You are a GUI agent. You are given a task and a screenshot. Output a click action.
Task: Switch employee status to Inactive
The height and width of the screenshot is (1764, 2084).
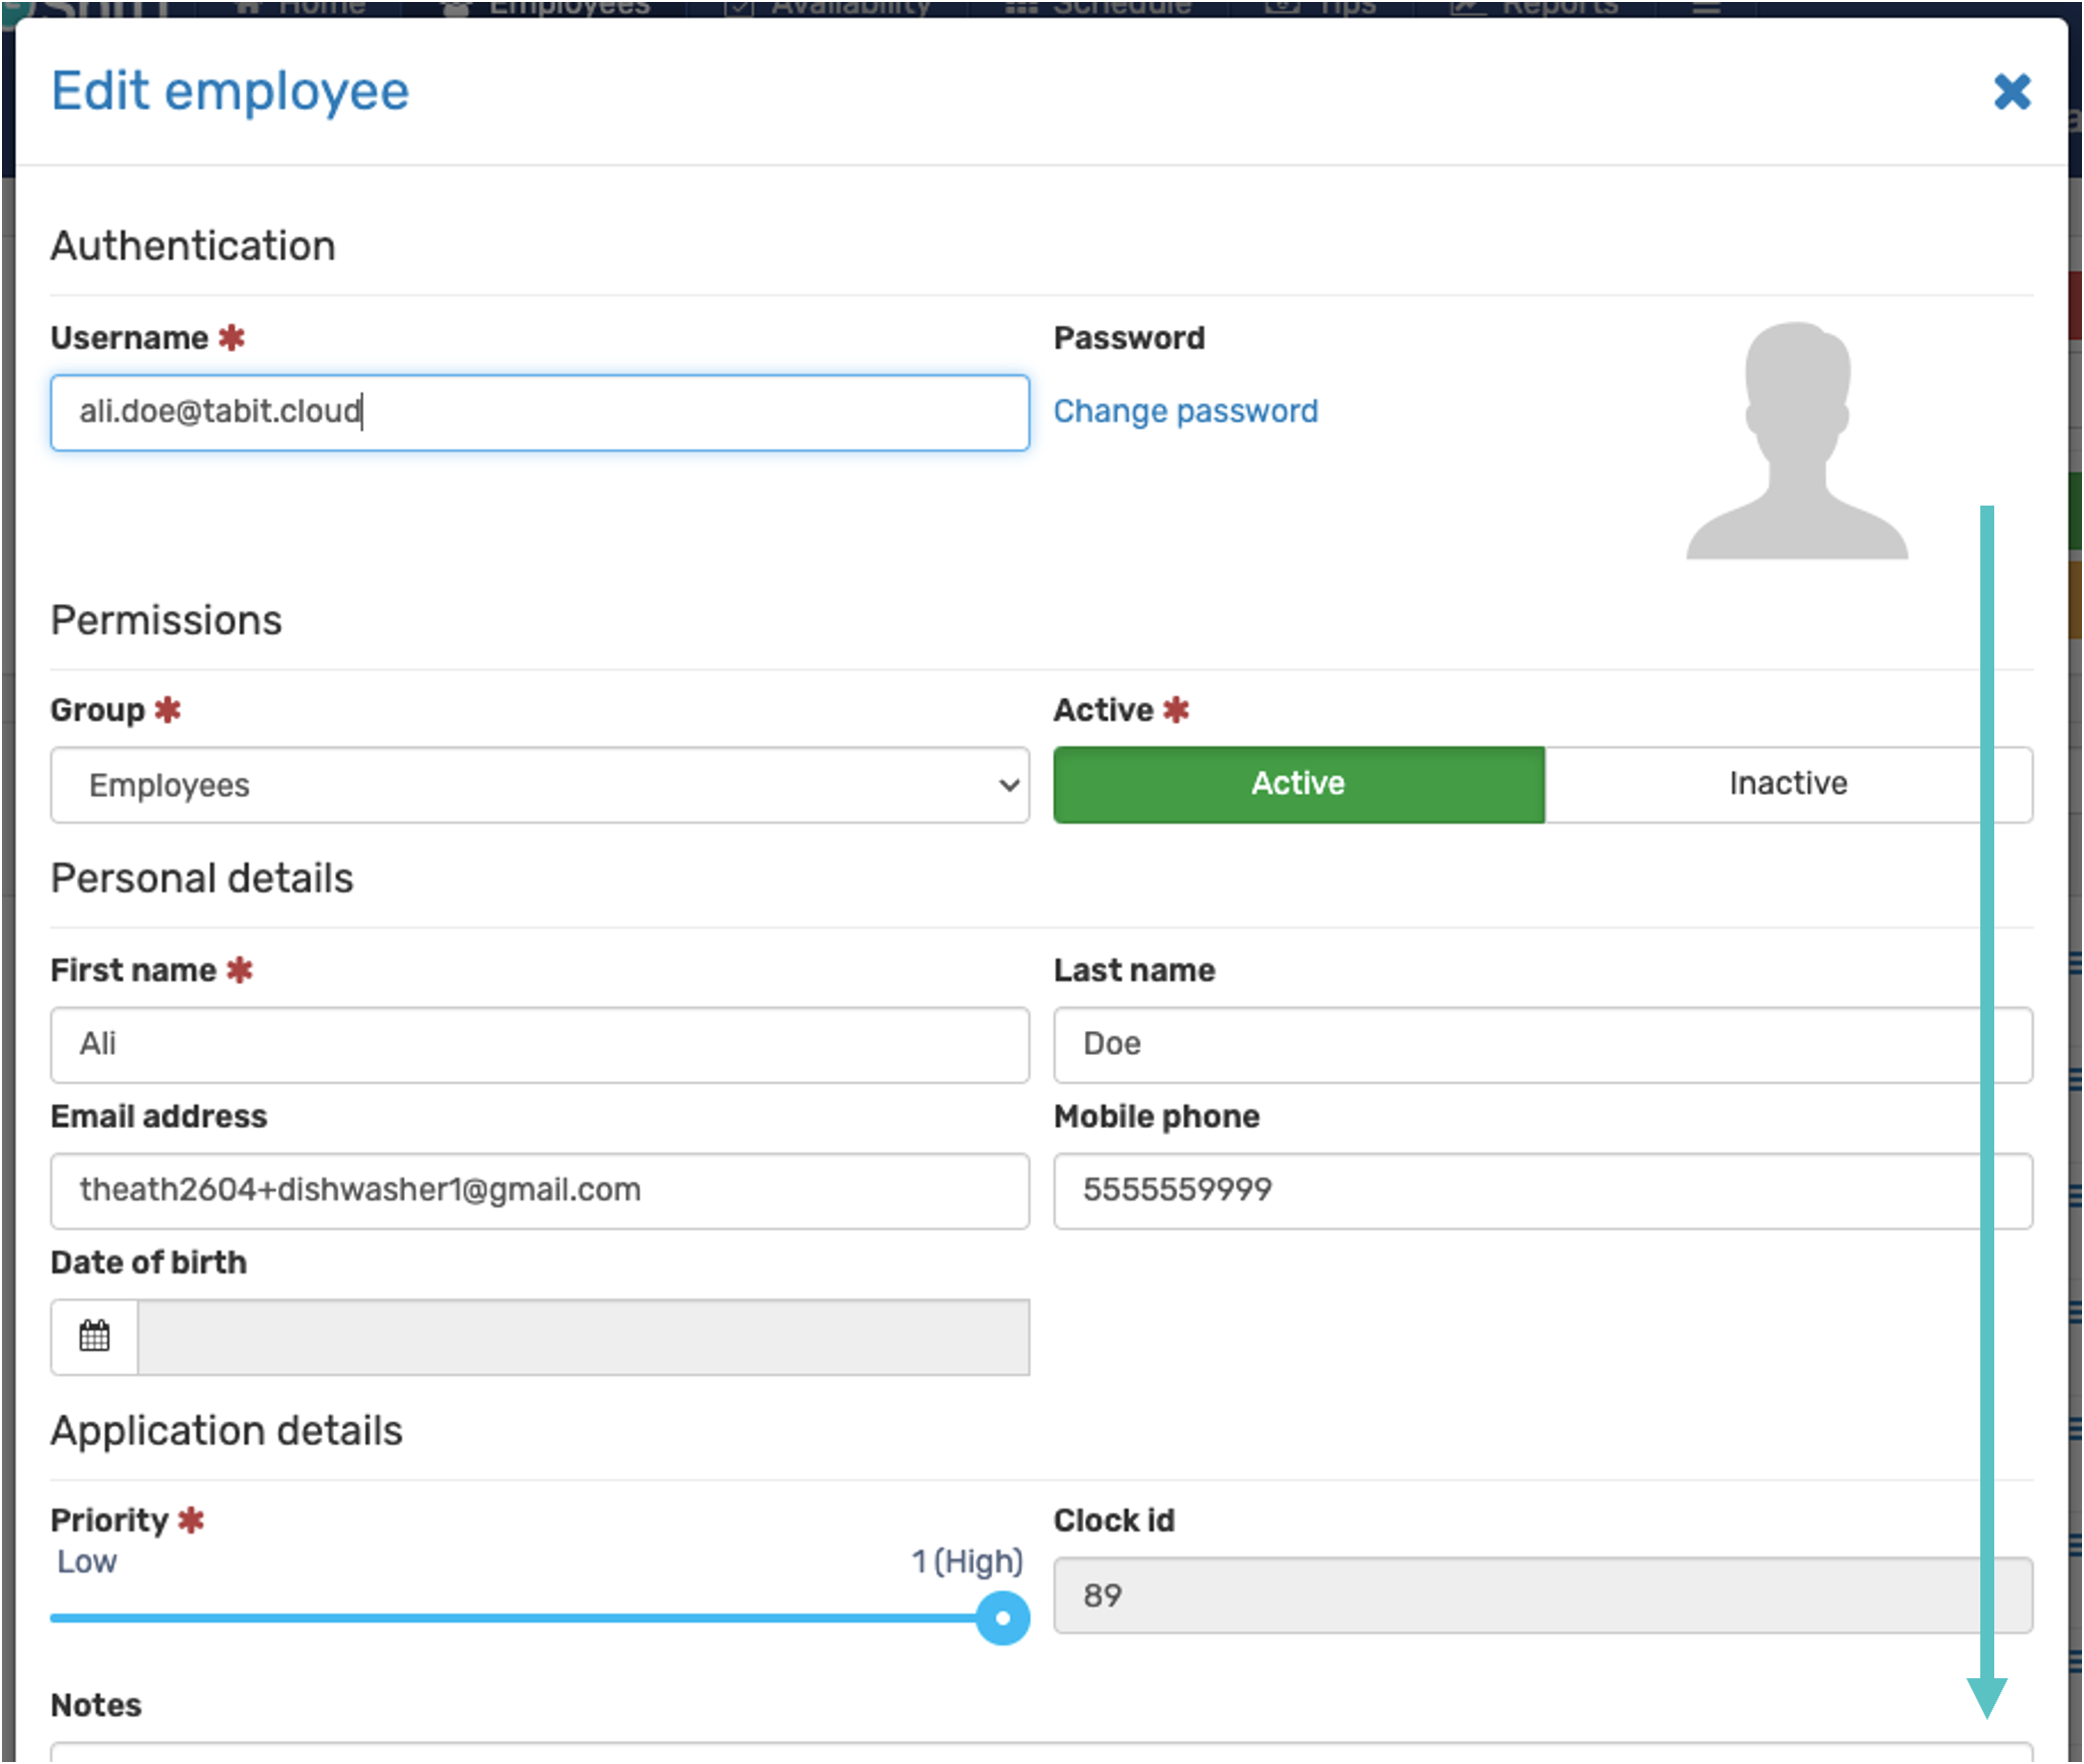click(1787, 784)
